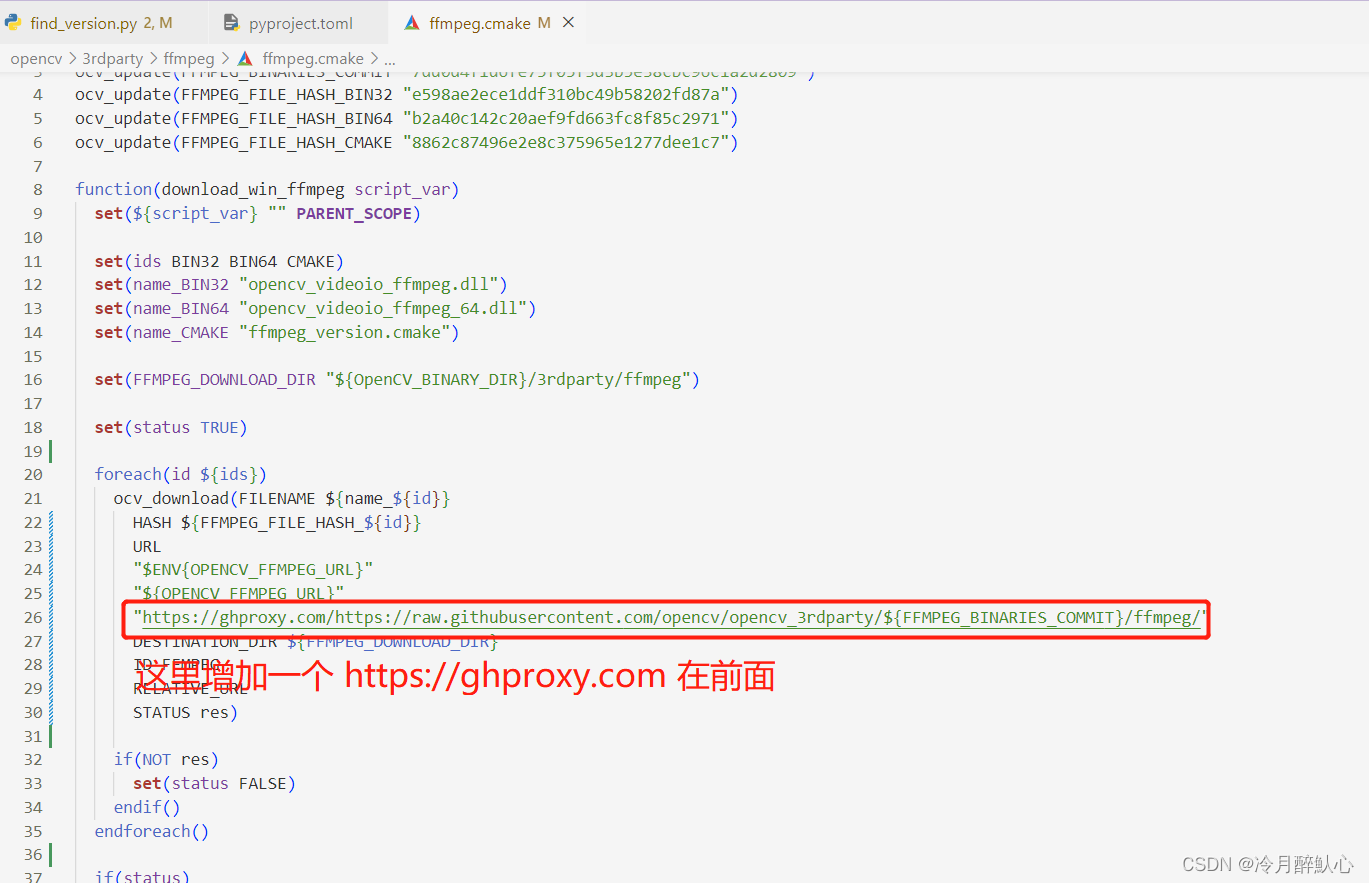Open the ffmpeg folder breadcrumb dropdown
1369x883 pixels.
pyautogui.click(x=189, y=58)
